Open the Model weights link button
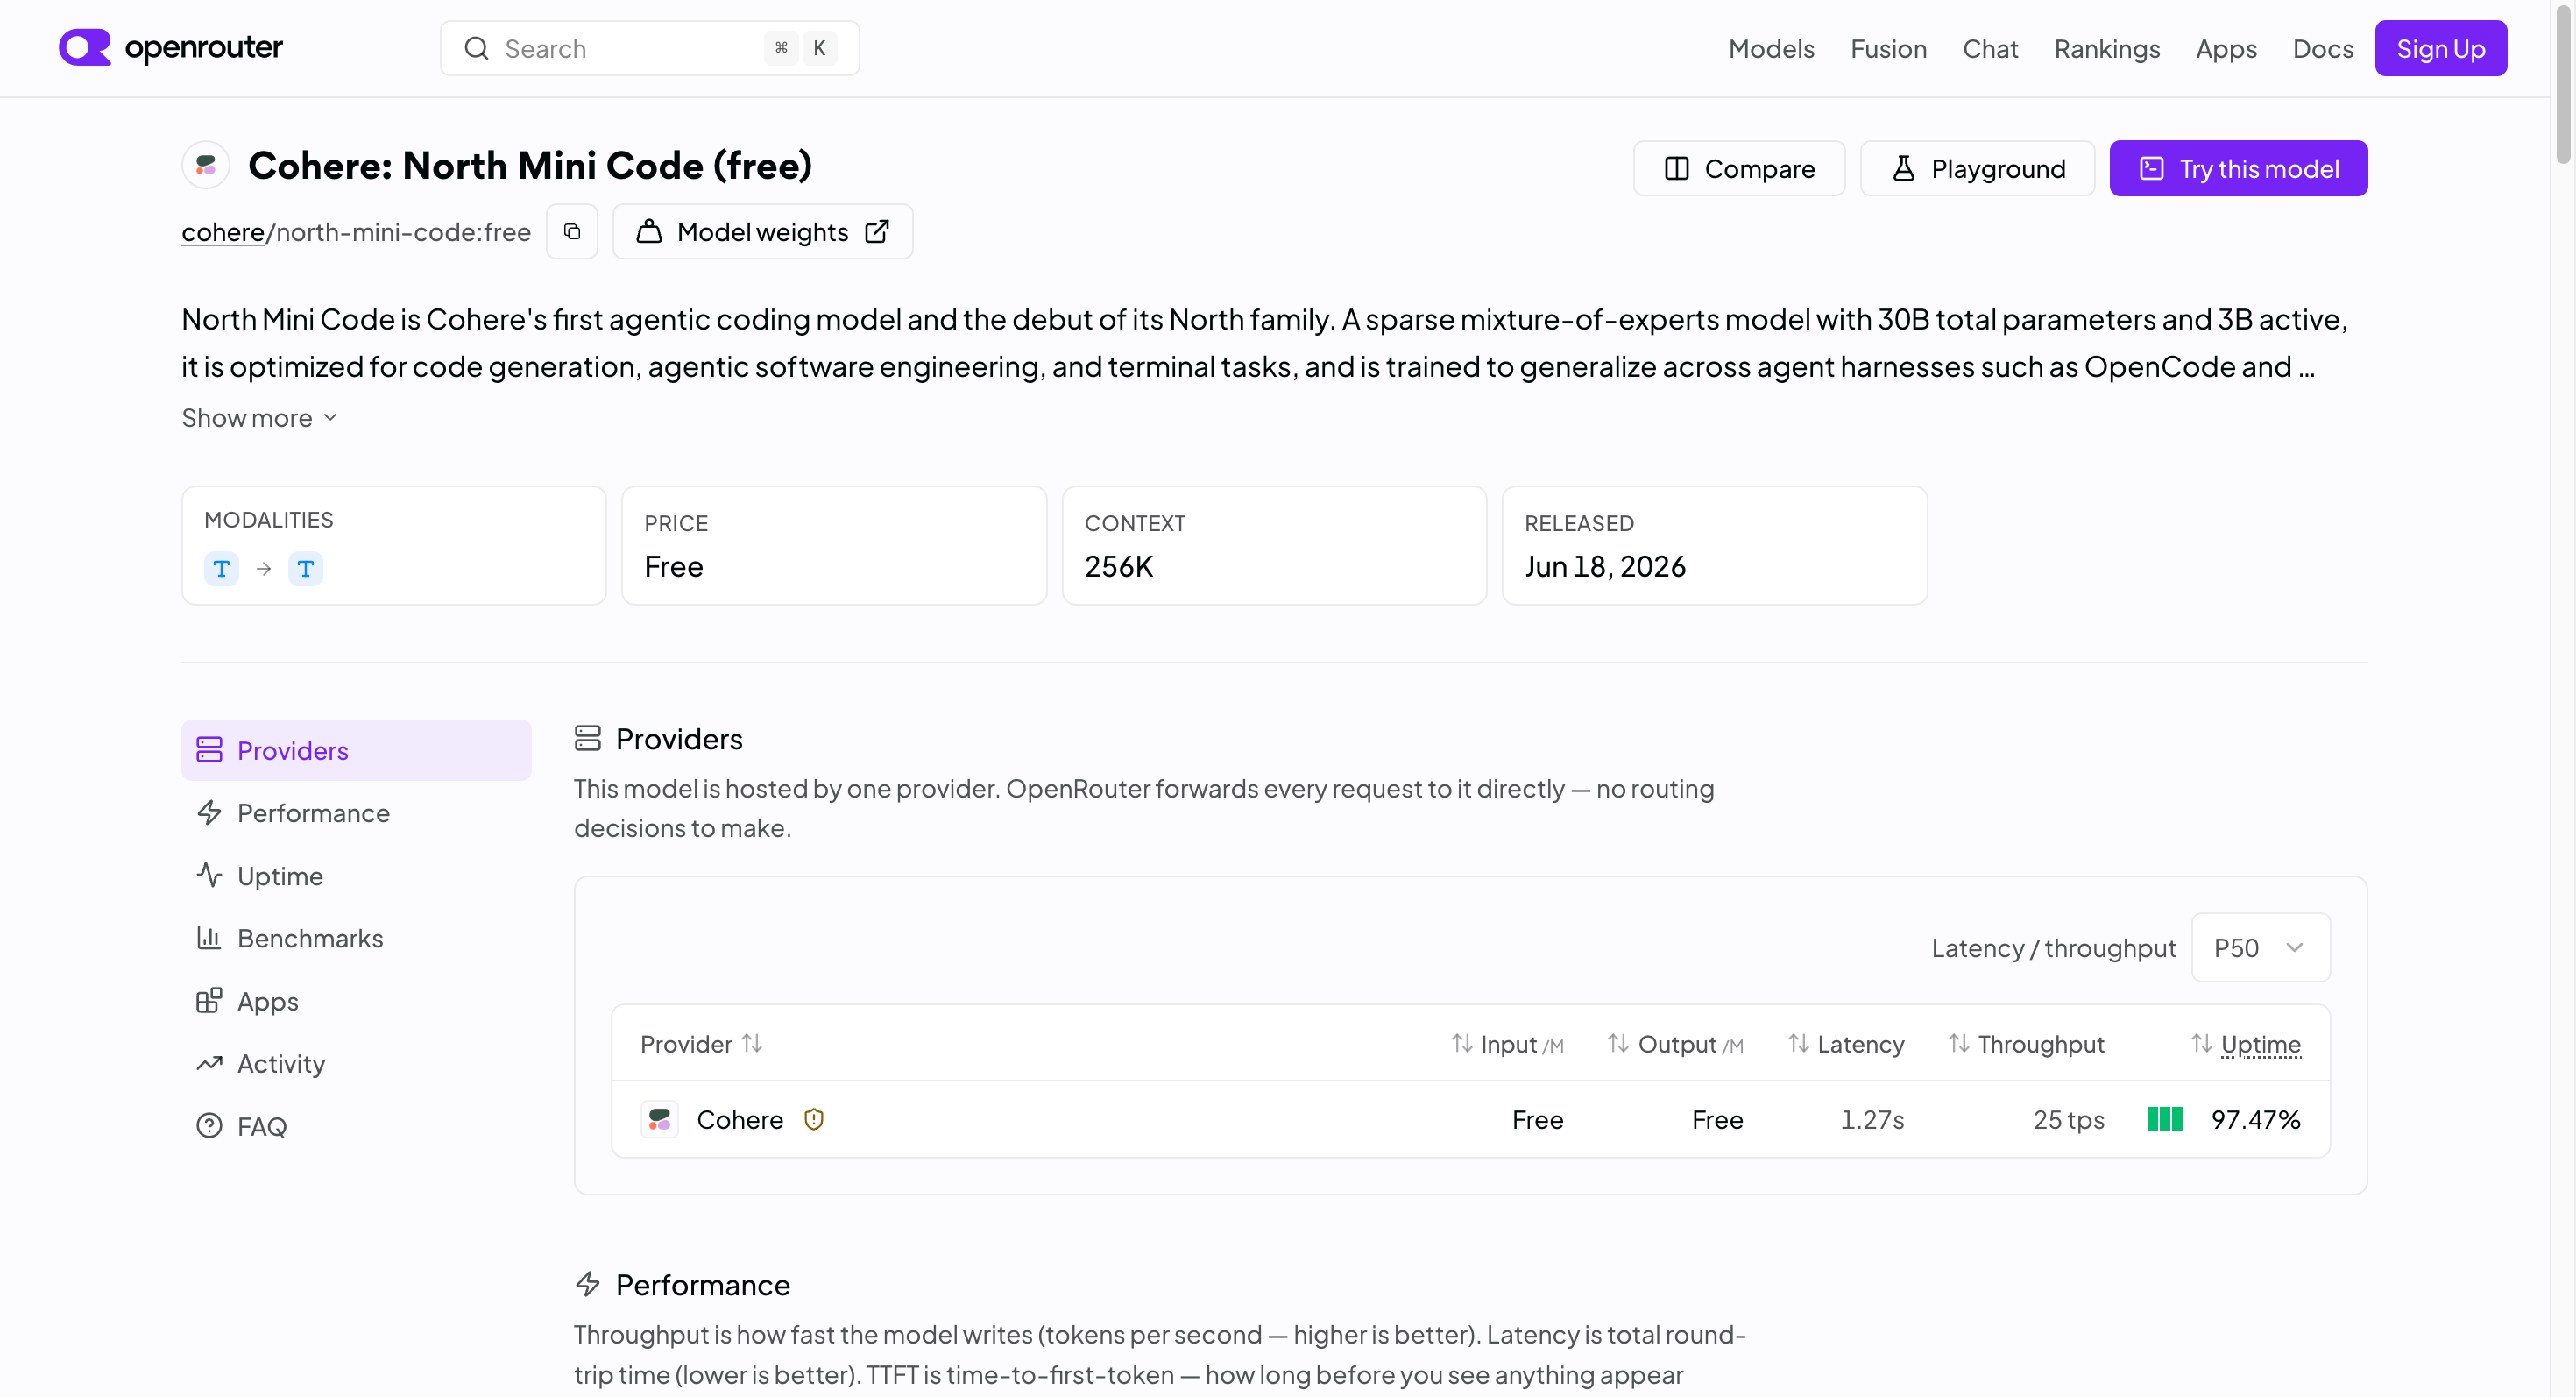This screenshot has width=2576, height=1397. click(x=763, y=232)
